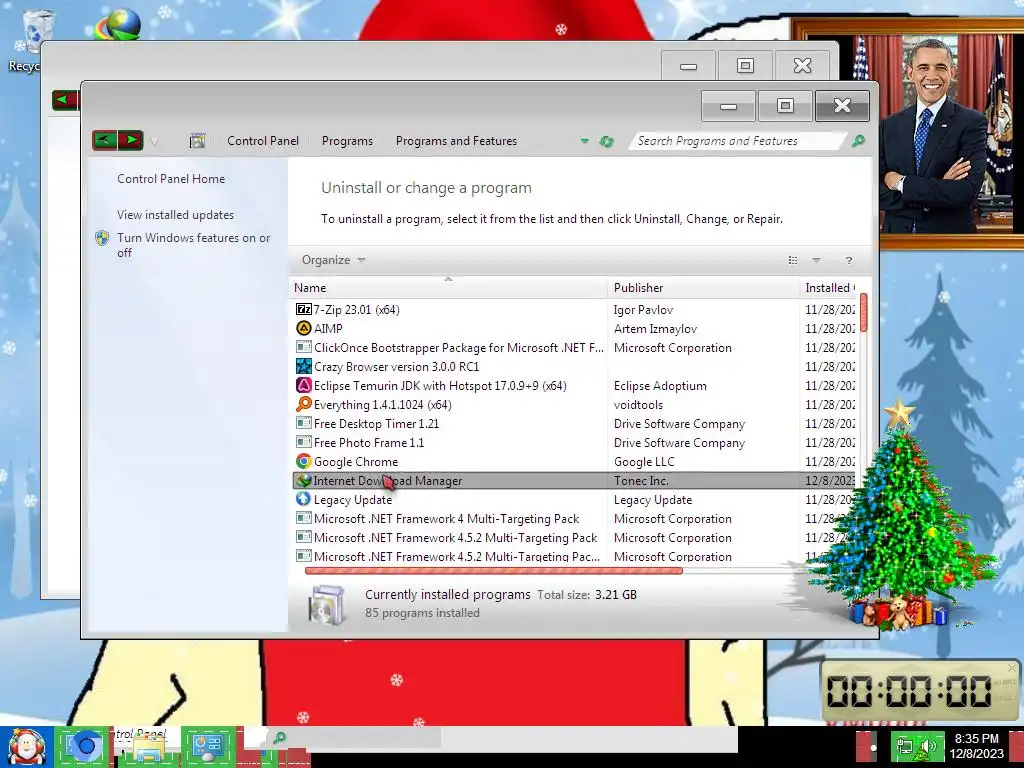This screenshot has width=1024, height=768.
Task: Open the clock showing 8:35 PM
Action: pyautogui.click(x=976, y=746)
